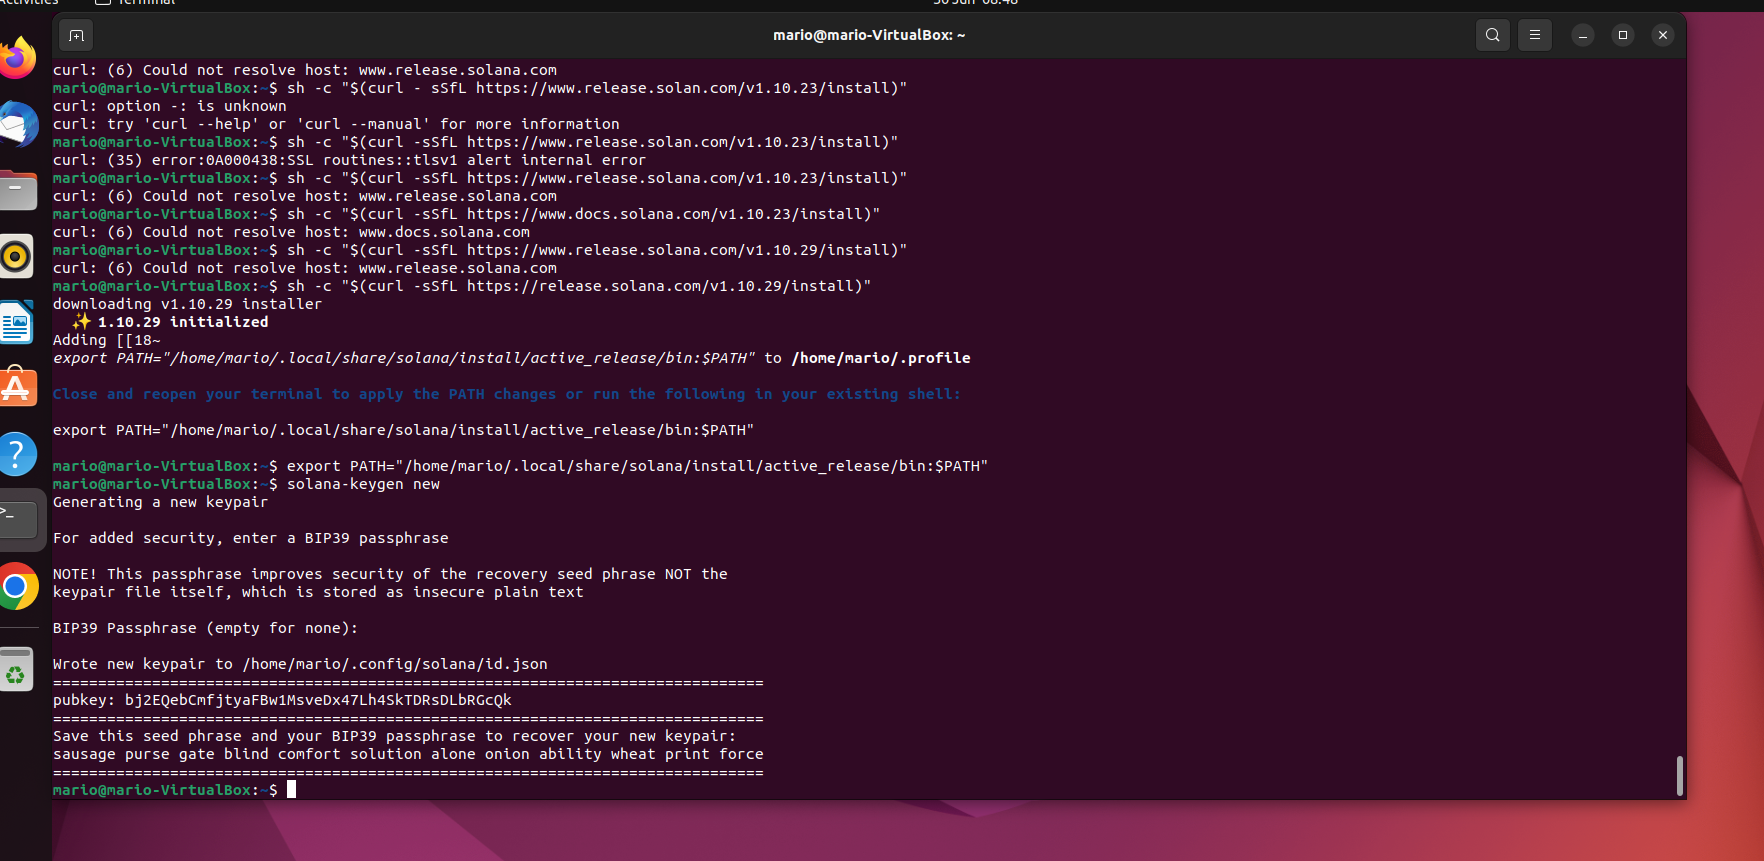Select the Terminal icon in the dock
The image size is (1764, 861).
[x=16, y=520]
